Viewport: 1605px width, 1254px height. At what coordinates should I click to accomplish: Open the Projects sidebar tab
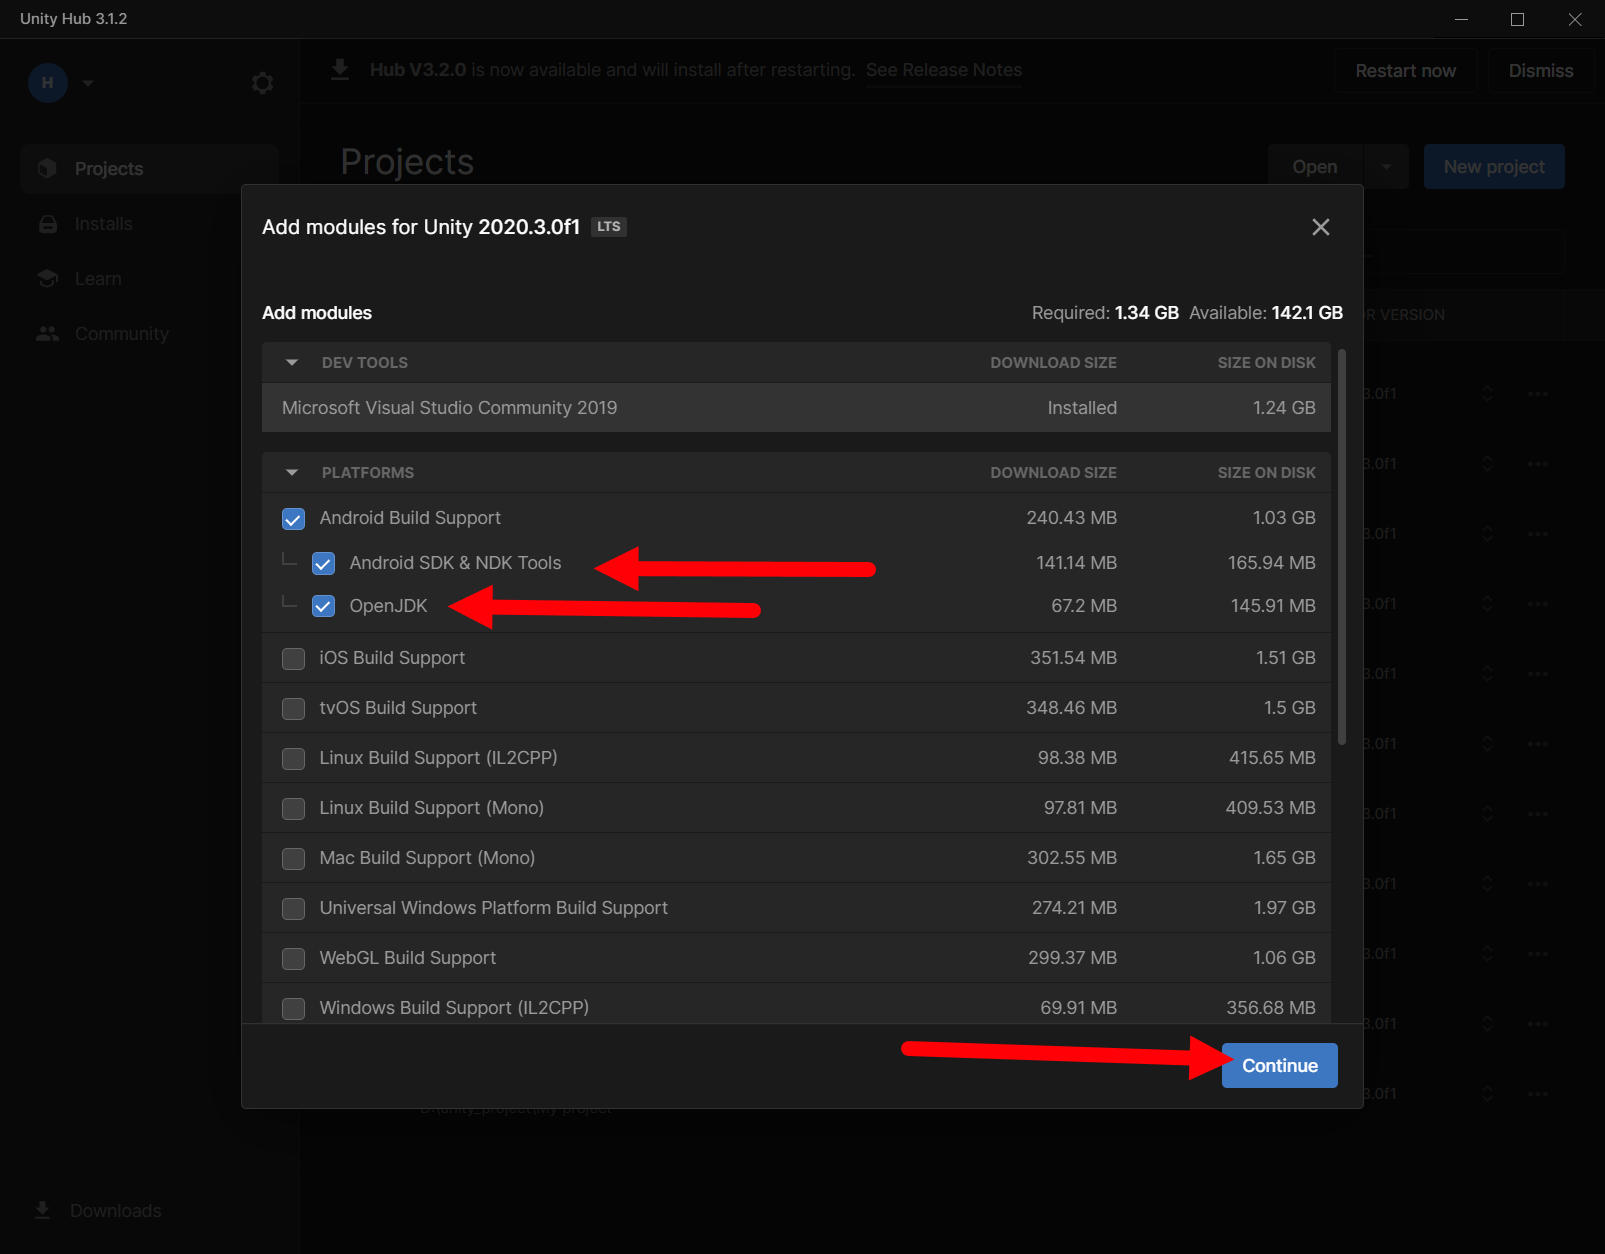149,169
